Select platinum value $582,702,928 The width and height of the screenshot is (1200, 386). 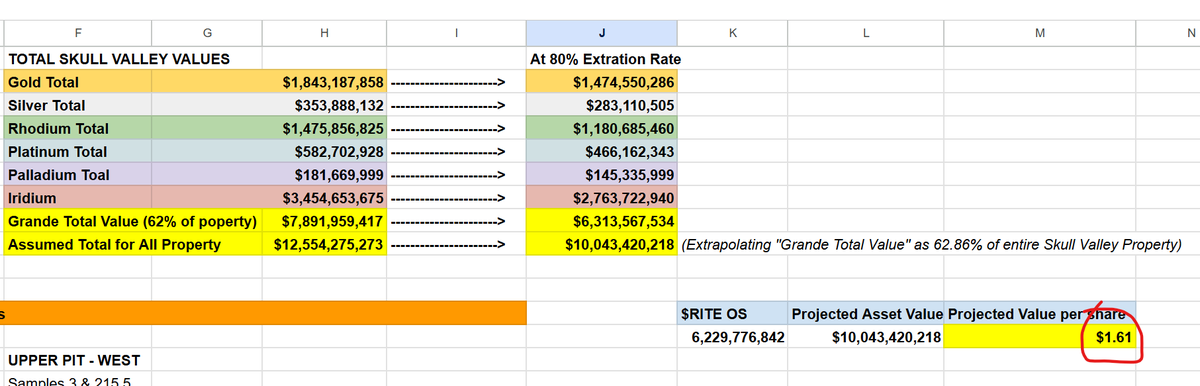(x=325, y=151)
